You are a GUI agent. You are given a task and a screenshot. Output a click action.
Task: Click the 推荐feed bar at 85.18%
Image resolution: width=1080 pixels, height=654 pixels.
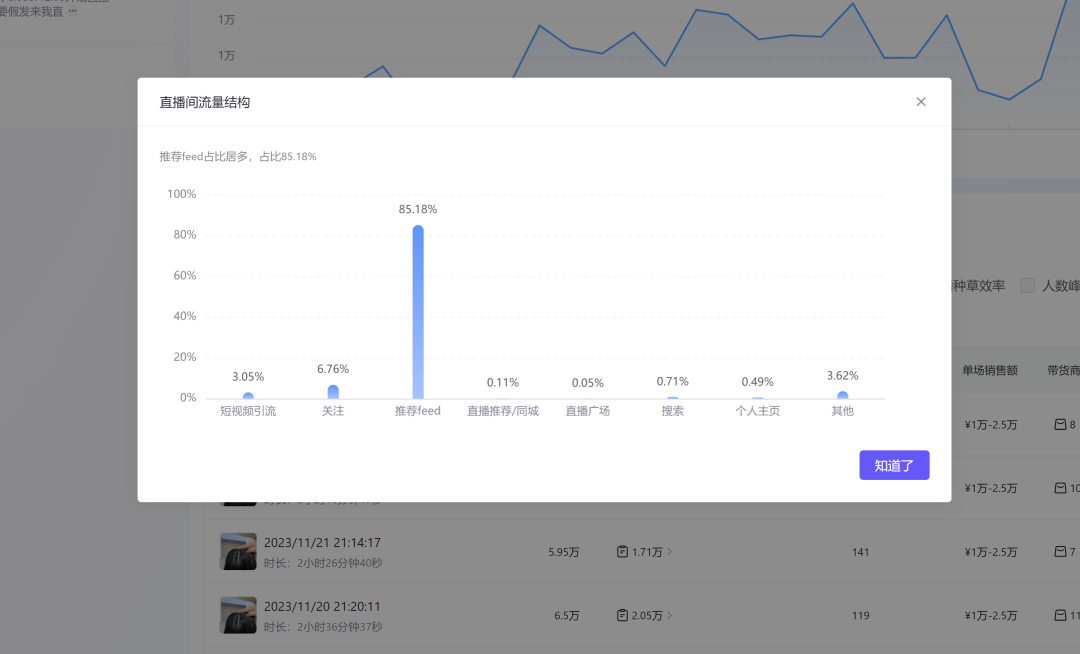point(418,312)
